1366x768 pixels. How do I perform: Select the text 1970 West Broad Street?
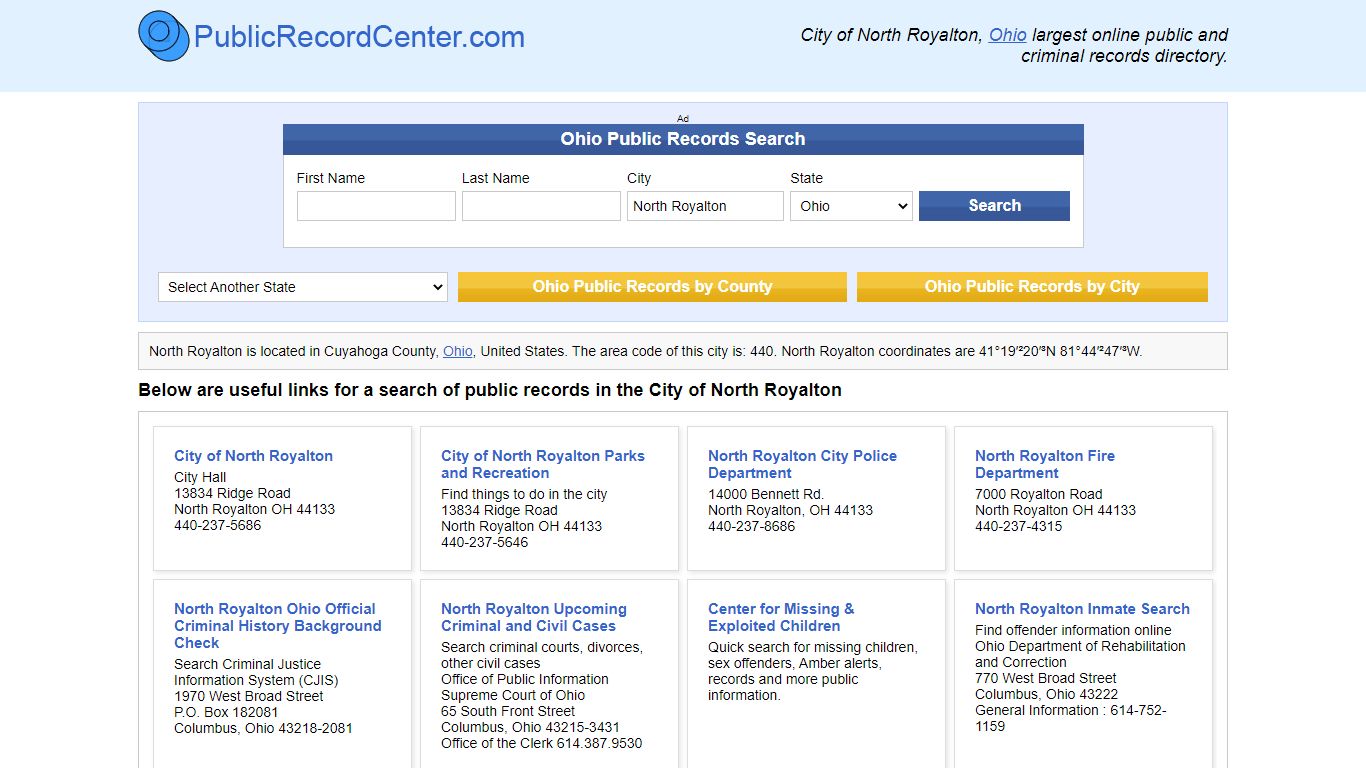tap(249, 696)
